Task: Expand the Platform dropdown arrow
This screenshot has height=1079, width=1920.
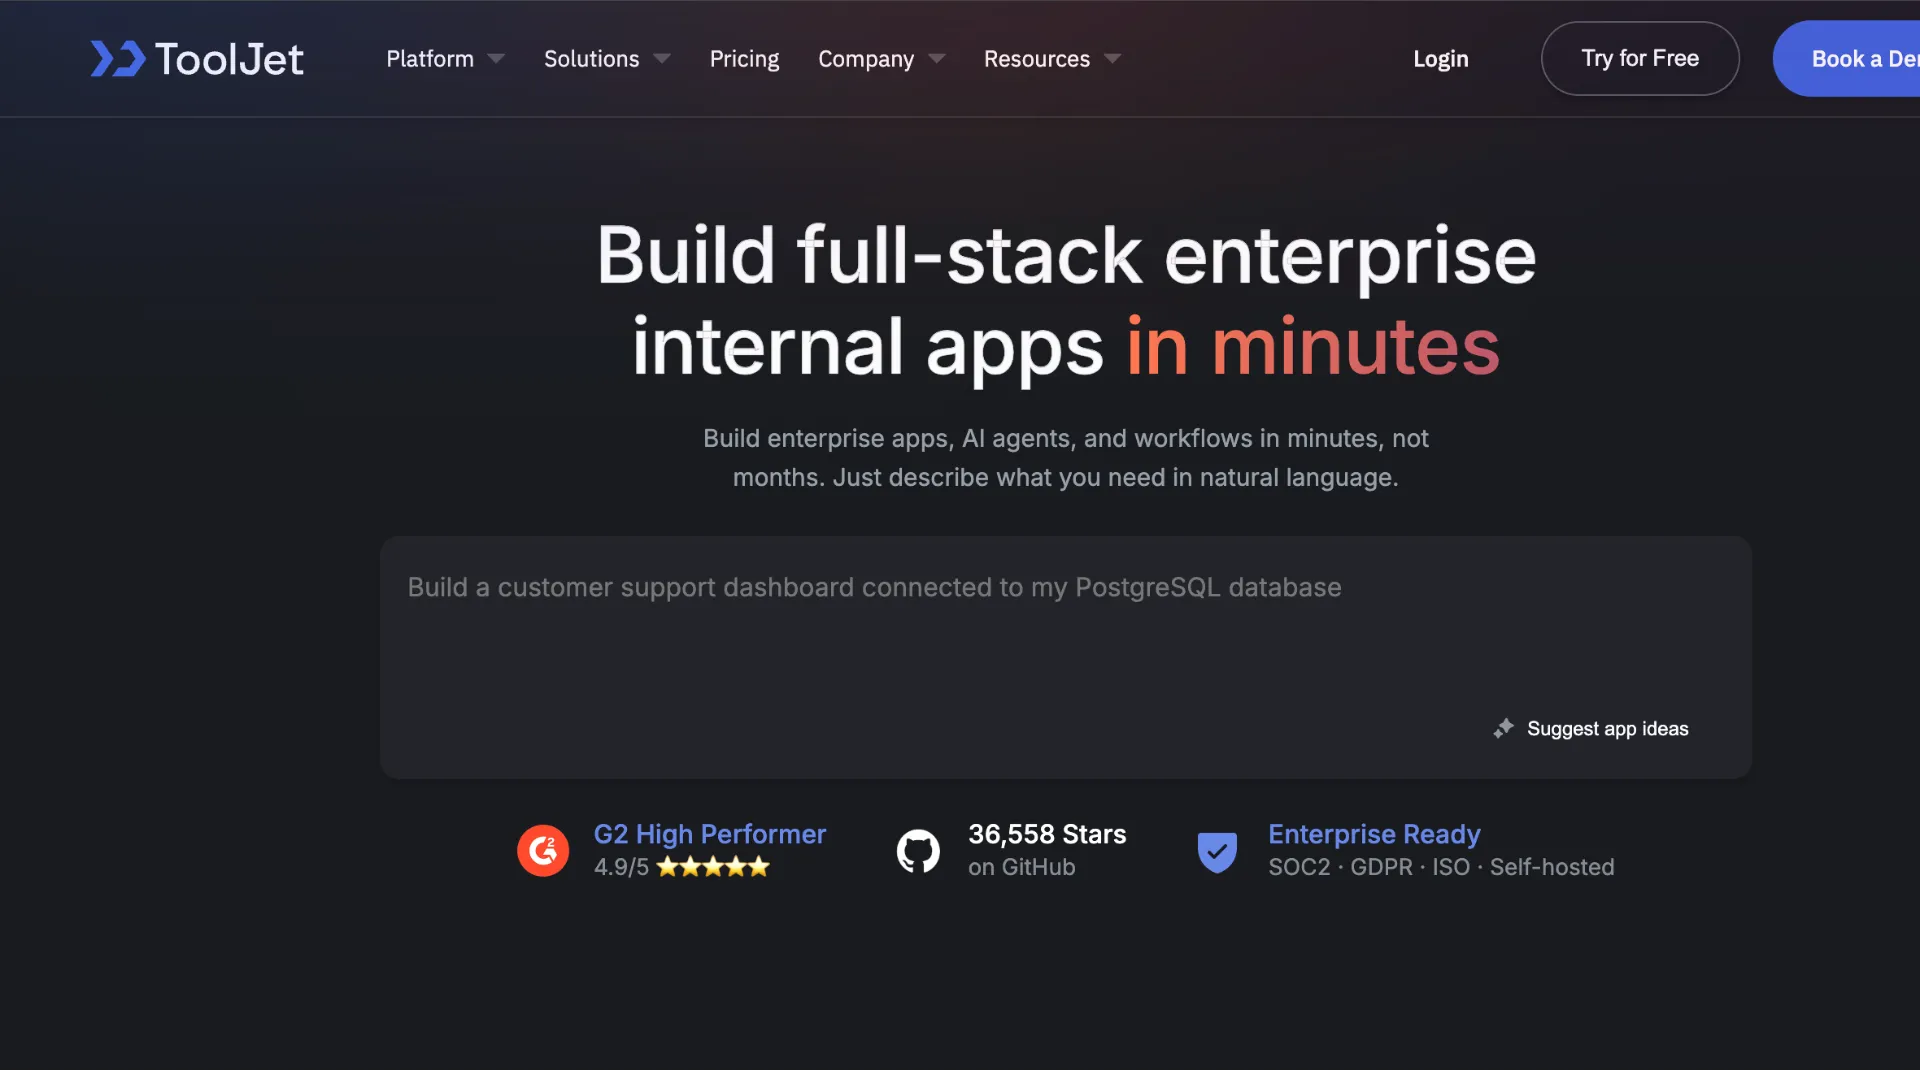Action: 496,59
